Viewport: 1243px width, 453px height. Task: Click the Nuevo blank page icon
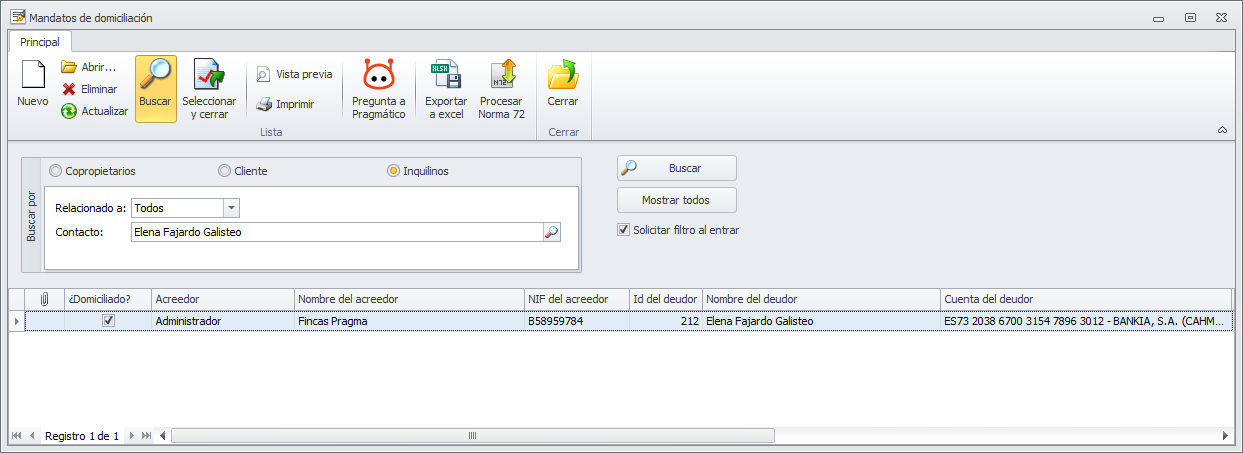tap(33, 75)
